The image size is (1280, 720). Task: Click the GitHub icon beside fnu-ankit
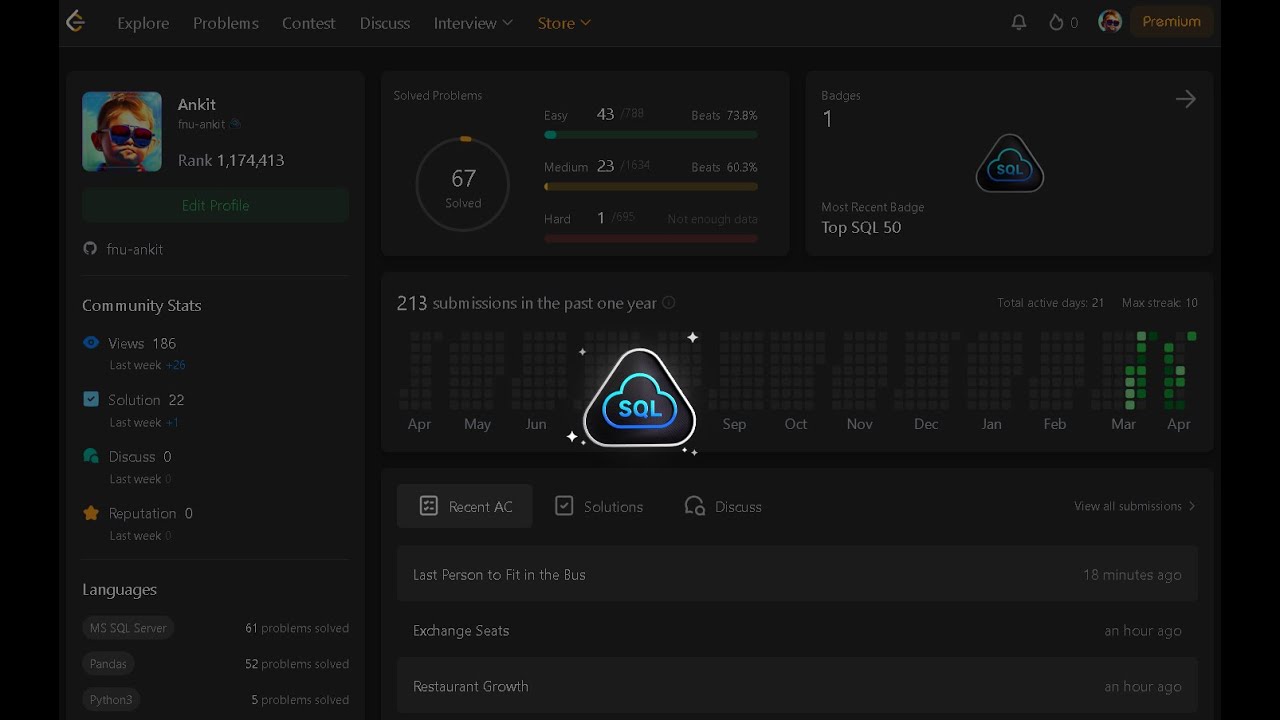[x=90, y=249]
